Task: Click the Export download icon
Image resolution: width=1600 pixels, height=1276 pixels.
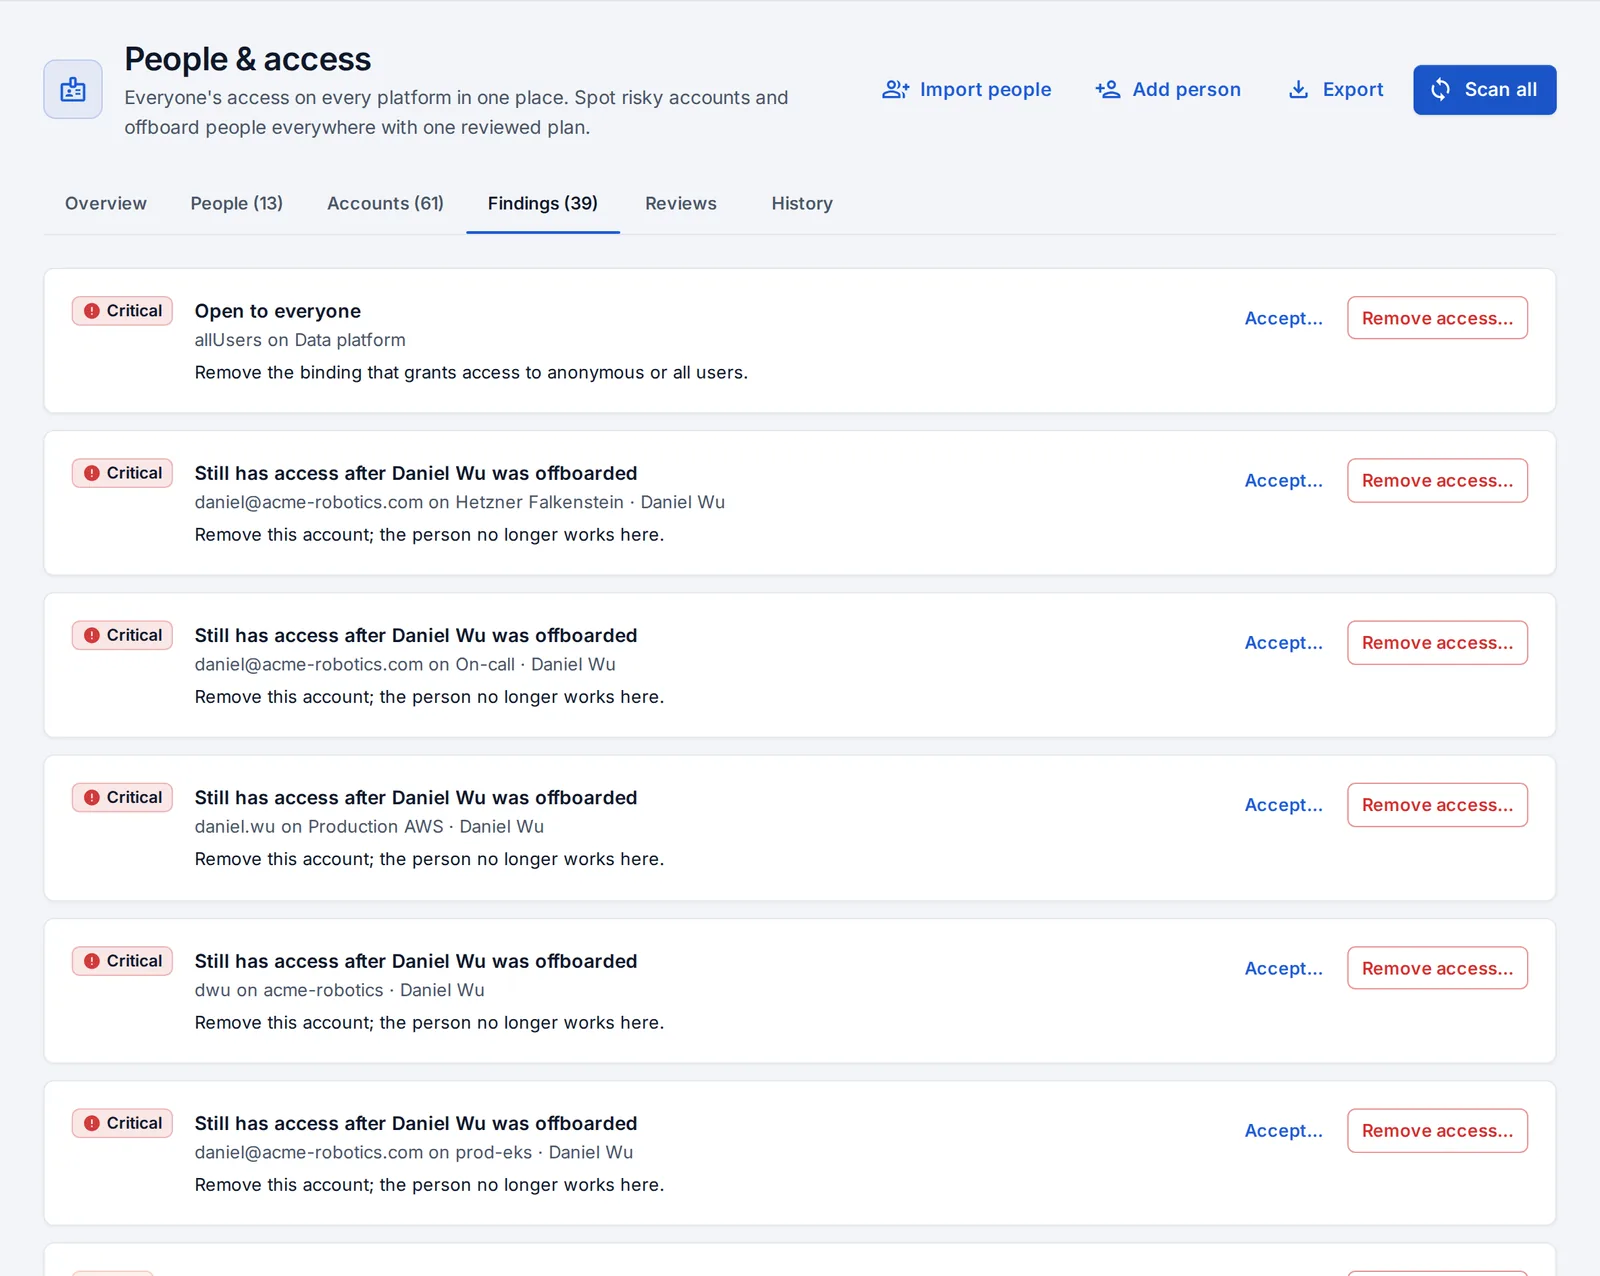Action: point(1298,90)
